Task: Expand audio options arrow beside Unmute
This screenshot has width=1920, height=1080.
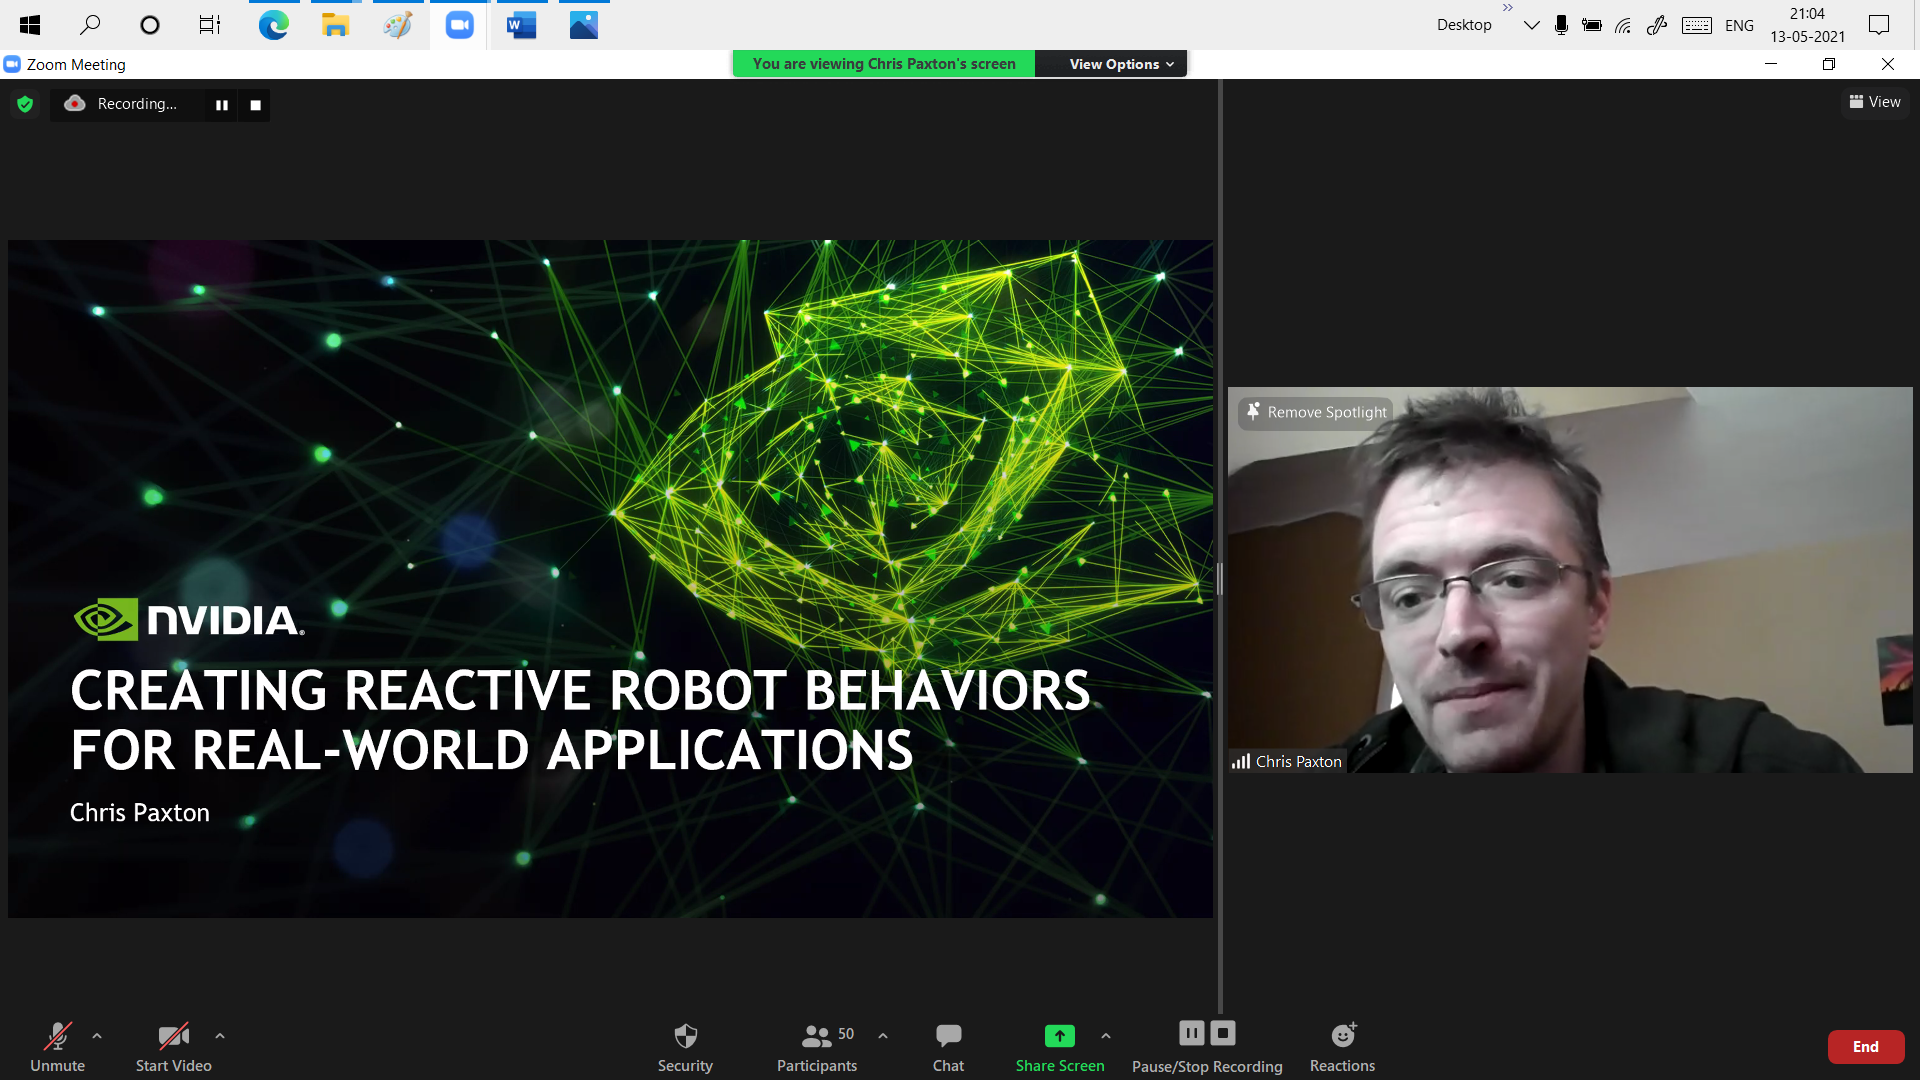Action: [x=97, y=1036]
